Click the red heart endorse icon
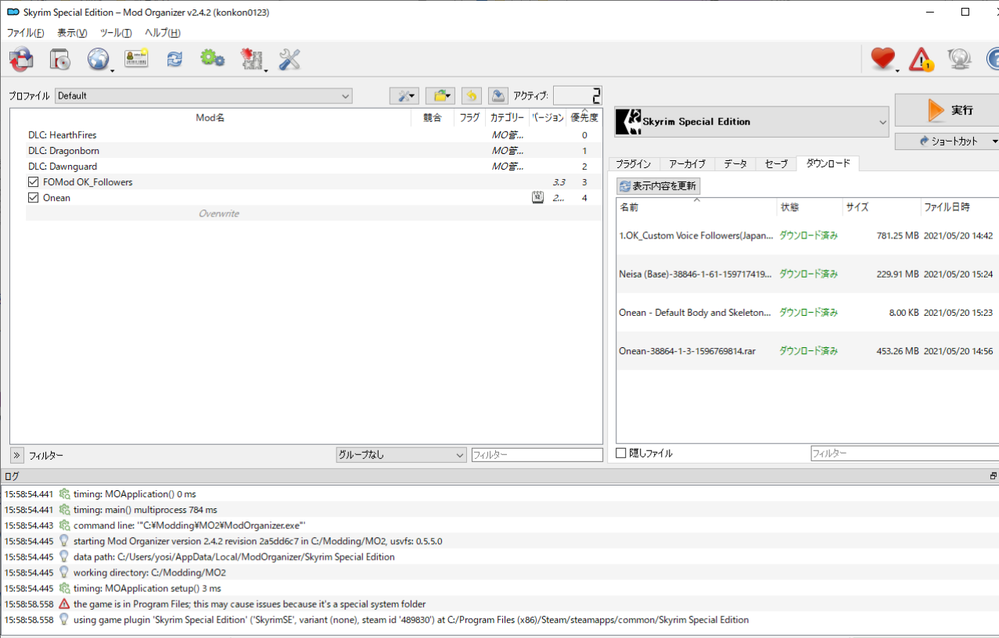Screen dimensions: 999x638 (x=882, y=60)
